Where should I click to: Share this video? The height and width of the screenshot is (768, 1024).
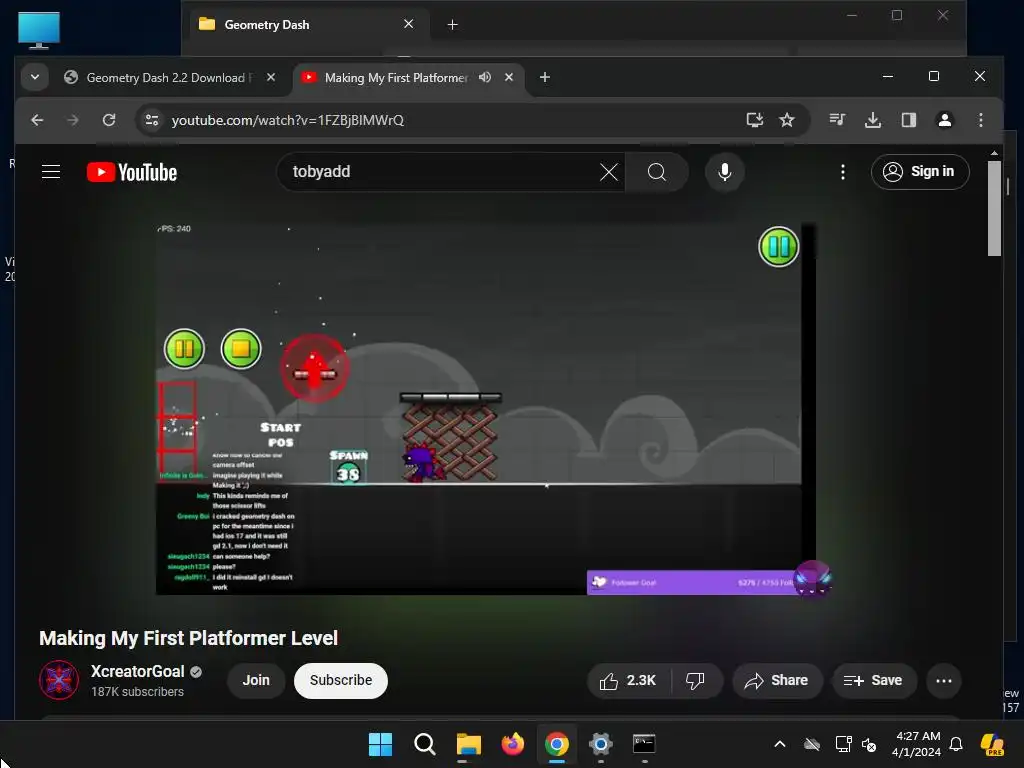(x=776, y=681)
